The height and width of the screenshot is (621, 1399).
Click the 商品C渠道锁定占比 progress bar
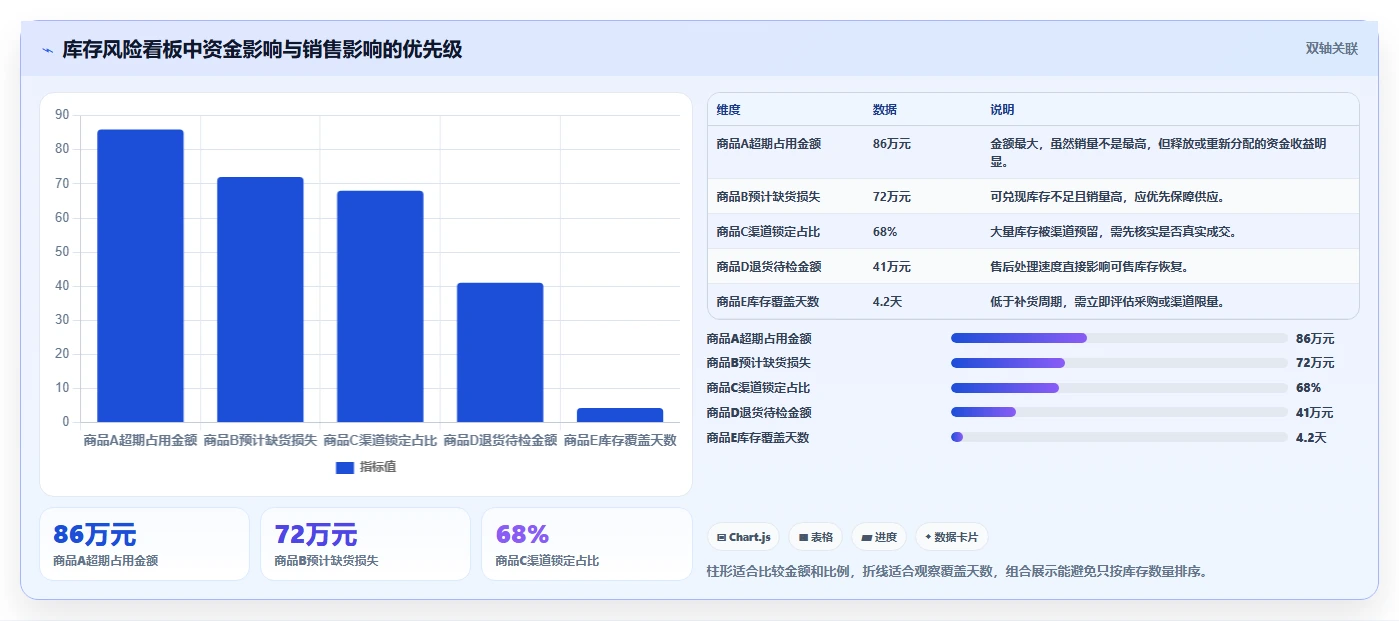[x=1119, y=388]
